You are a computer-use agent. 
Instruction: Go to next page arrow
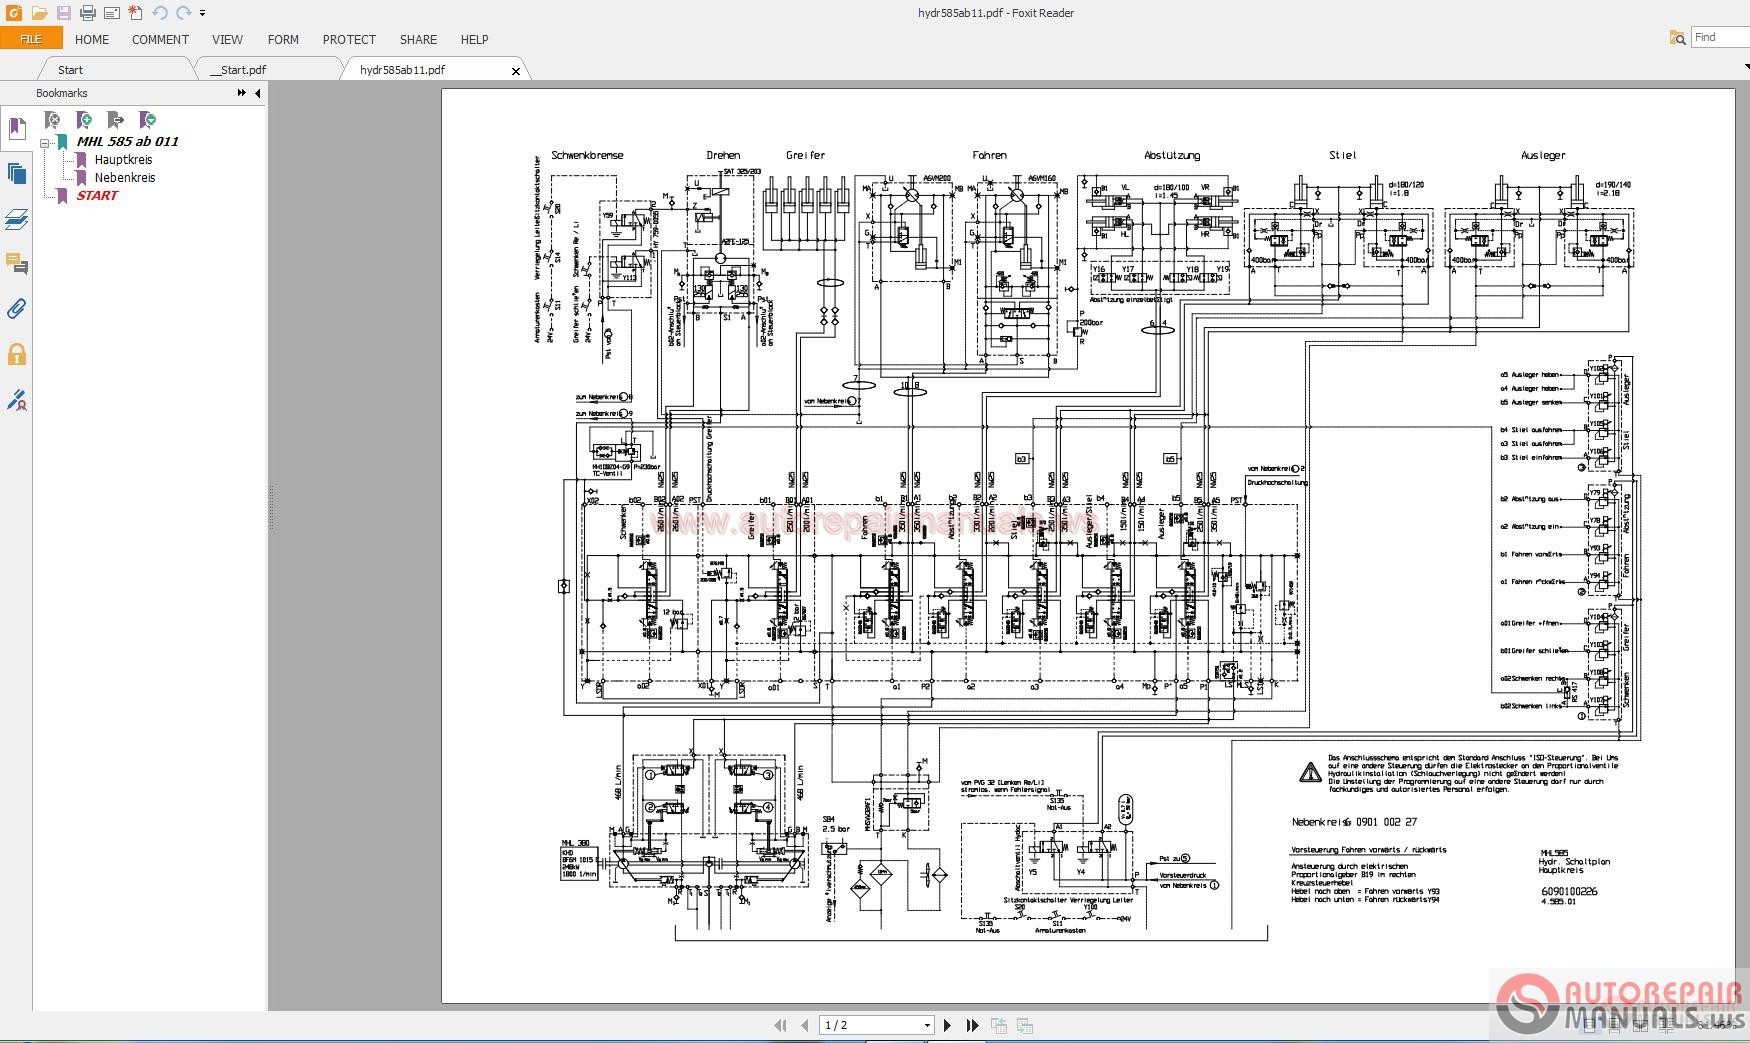point(948,1025)
